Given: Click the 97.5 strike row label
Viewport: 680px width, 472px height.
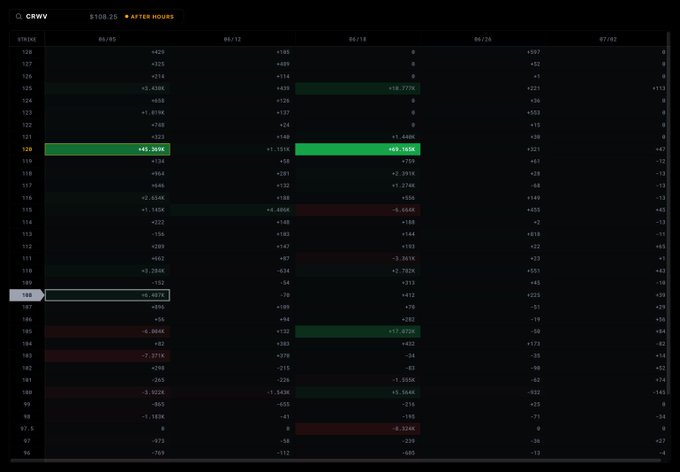Looking at the screenshot, I should [x=27, y=429].
